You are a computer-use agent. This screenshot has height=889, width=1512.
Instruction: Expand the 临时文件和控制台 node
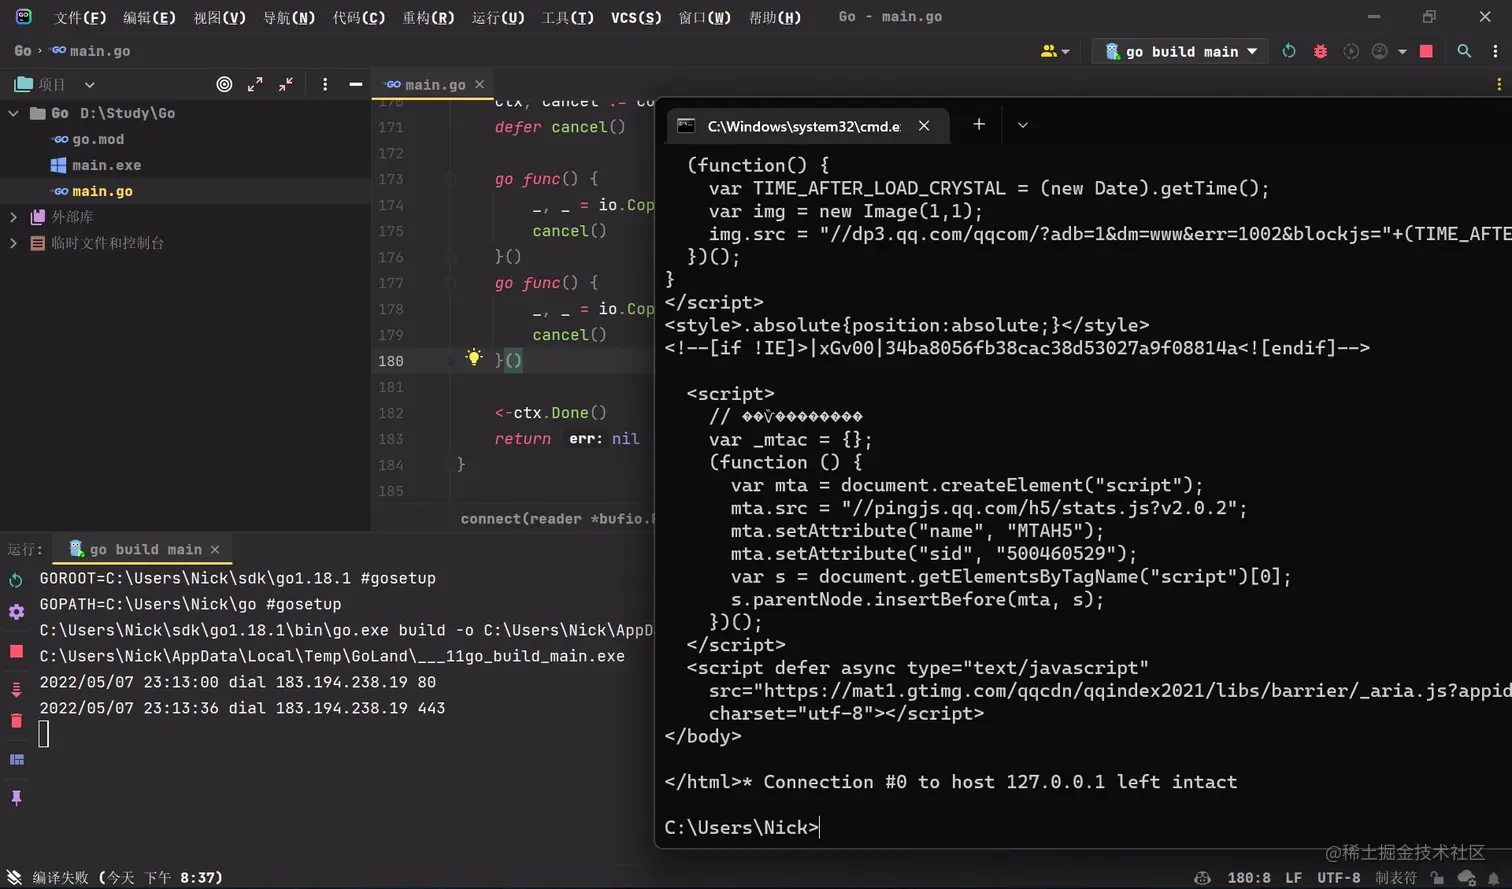tap(13, 243)
